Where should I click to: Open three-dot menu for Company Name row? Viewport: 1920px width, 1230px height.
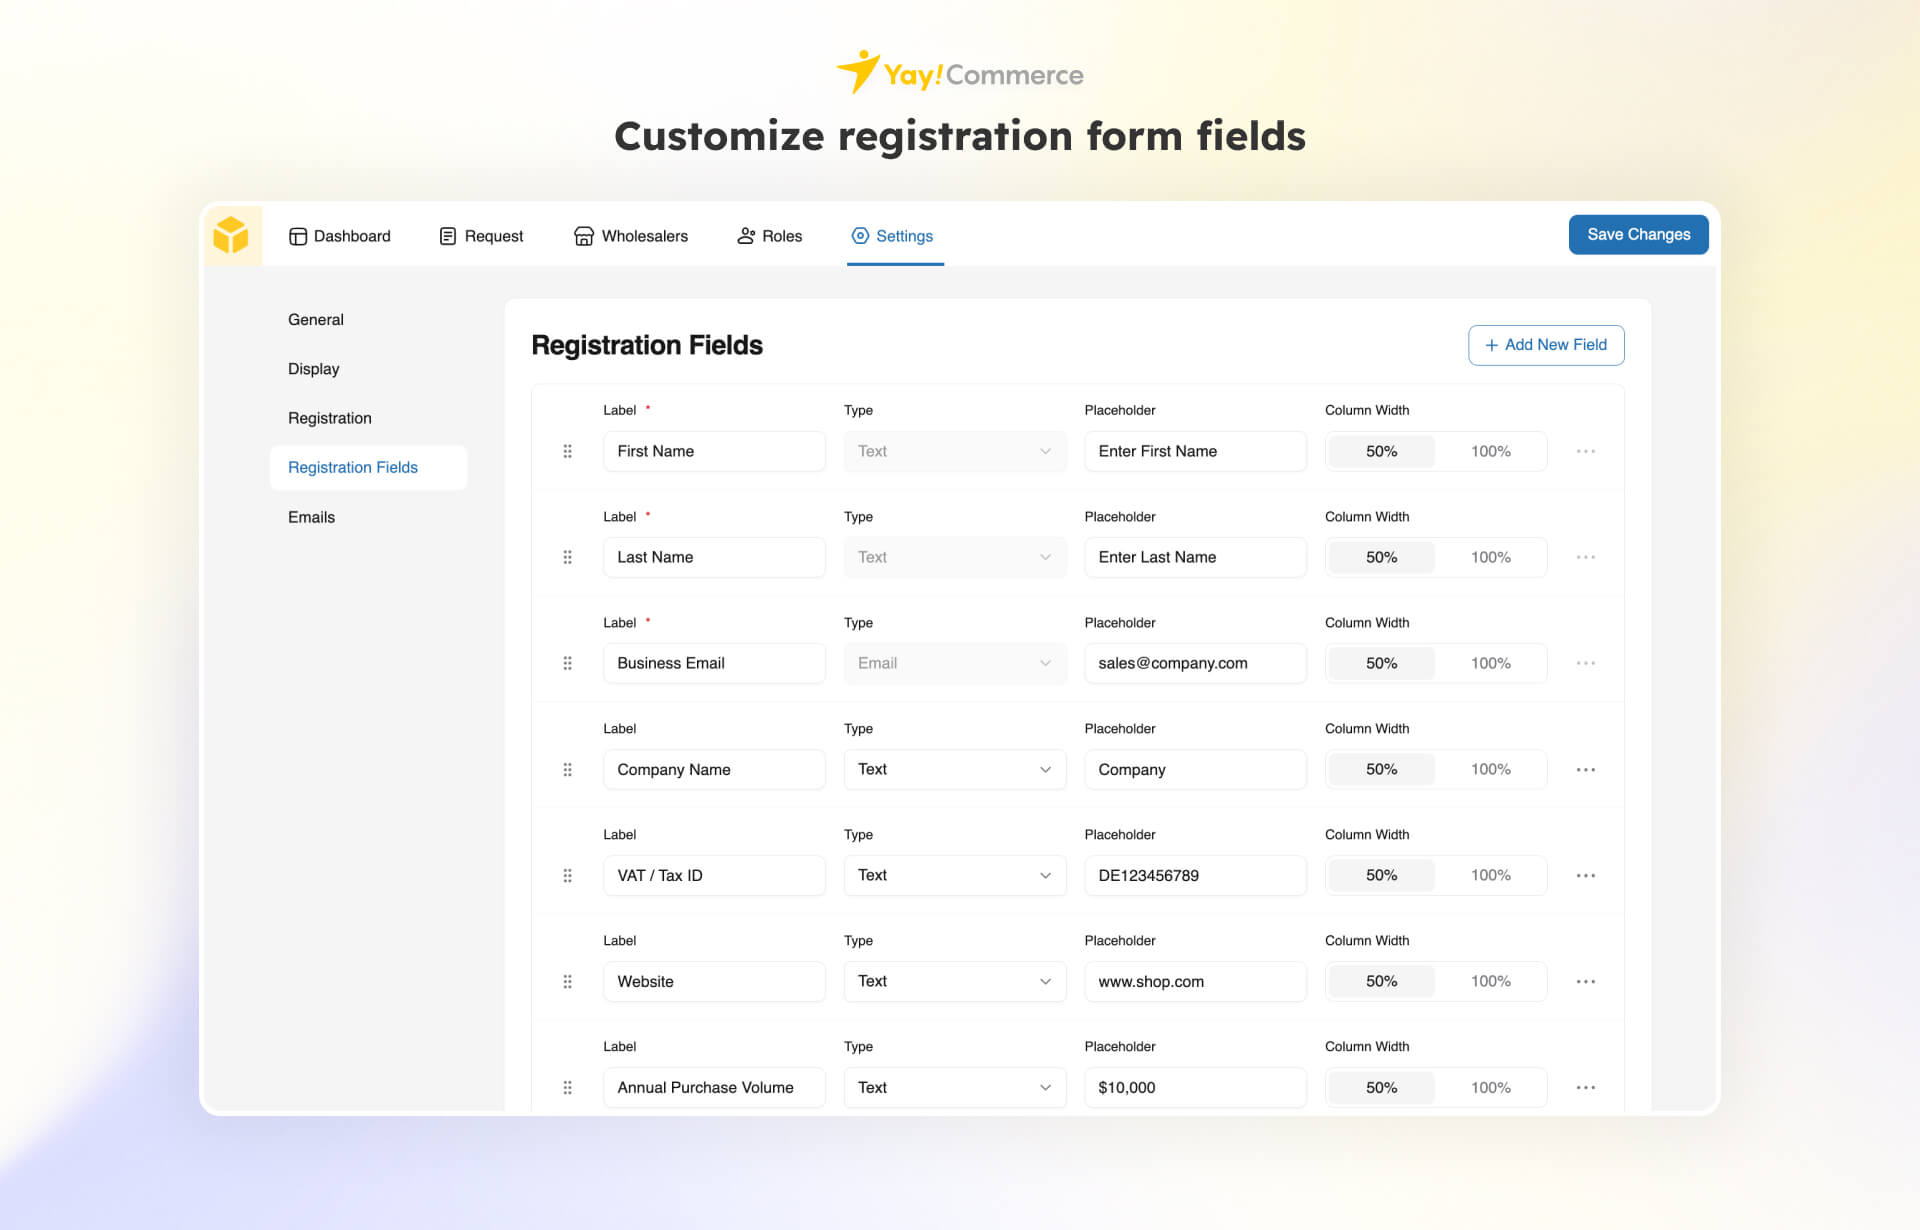tap(1585, 769)
